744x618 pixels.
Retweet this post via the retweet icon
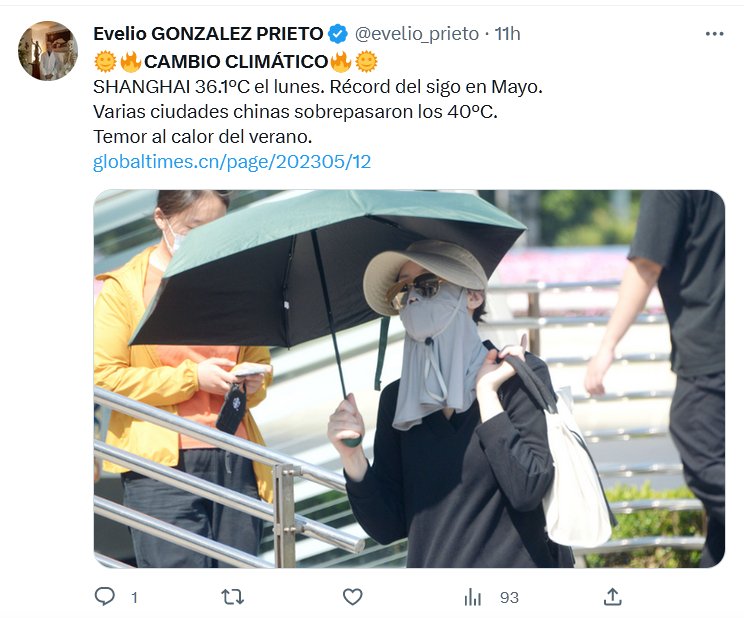(232, 597)
